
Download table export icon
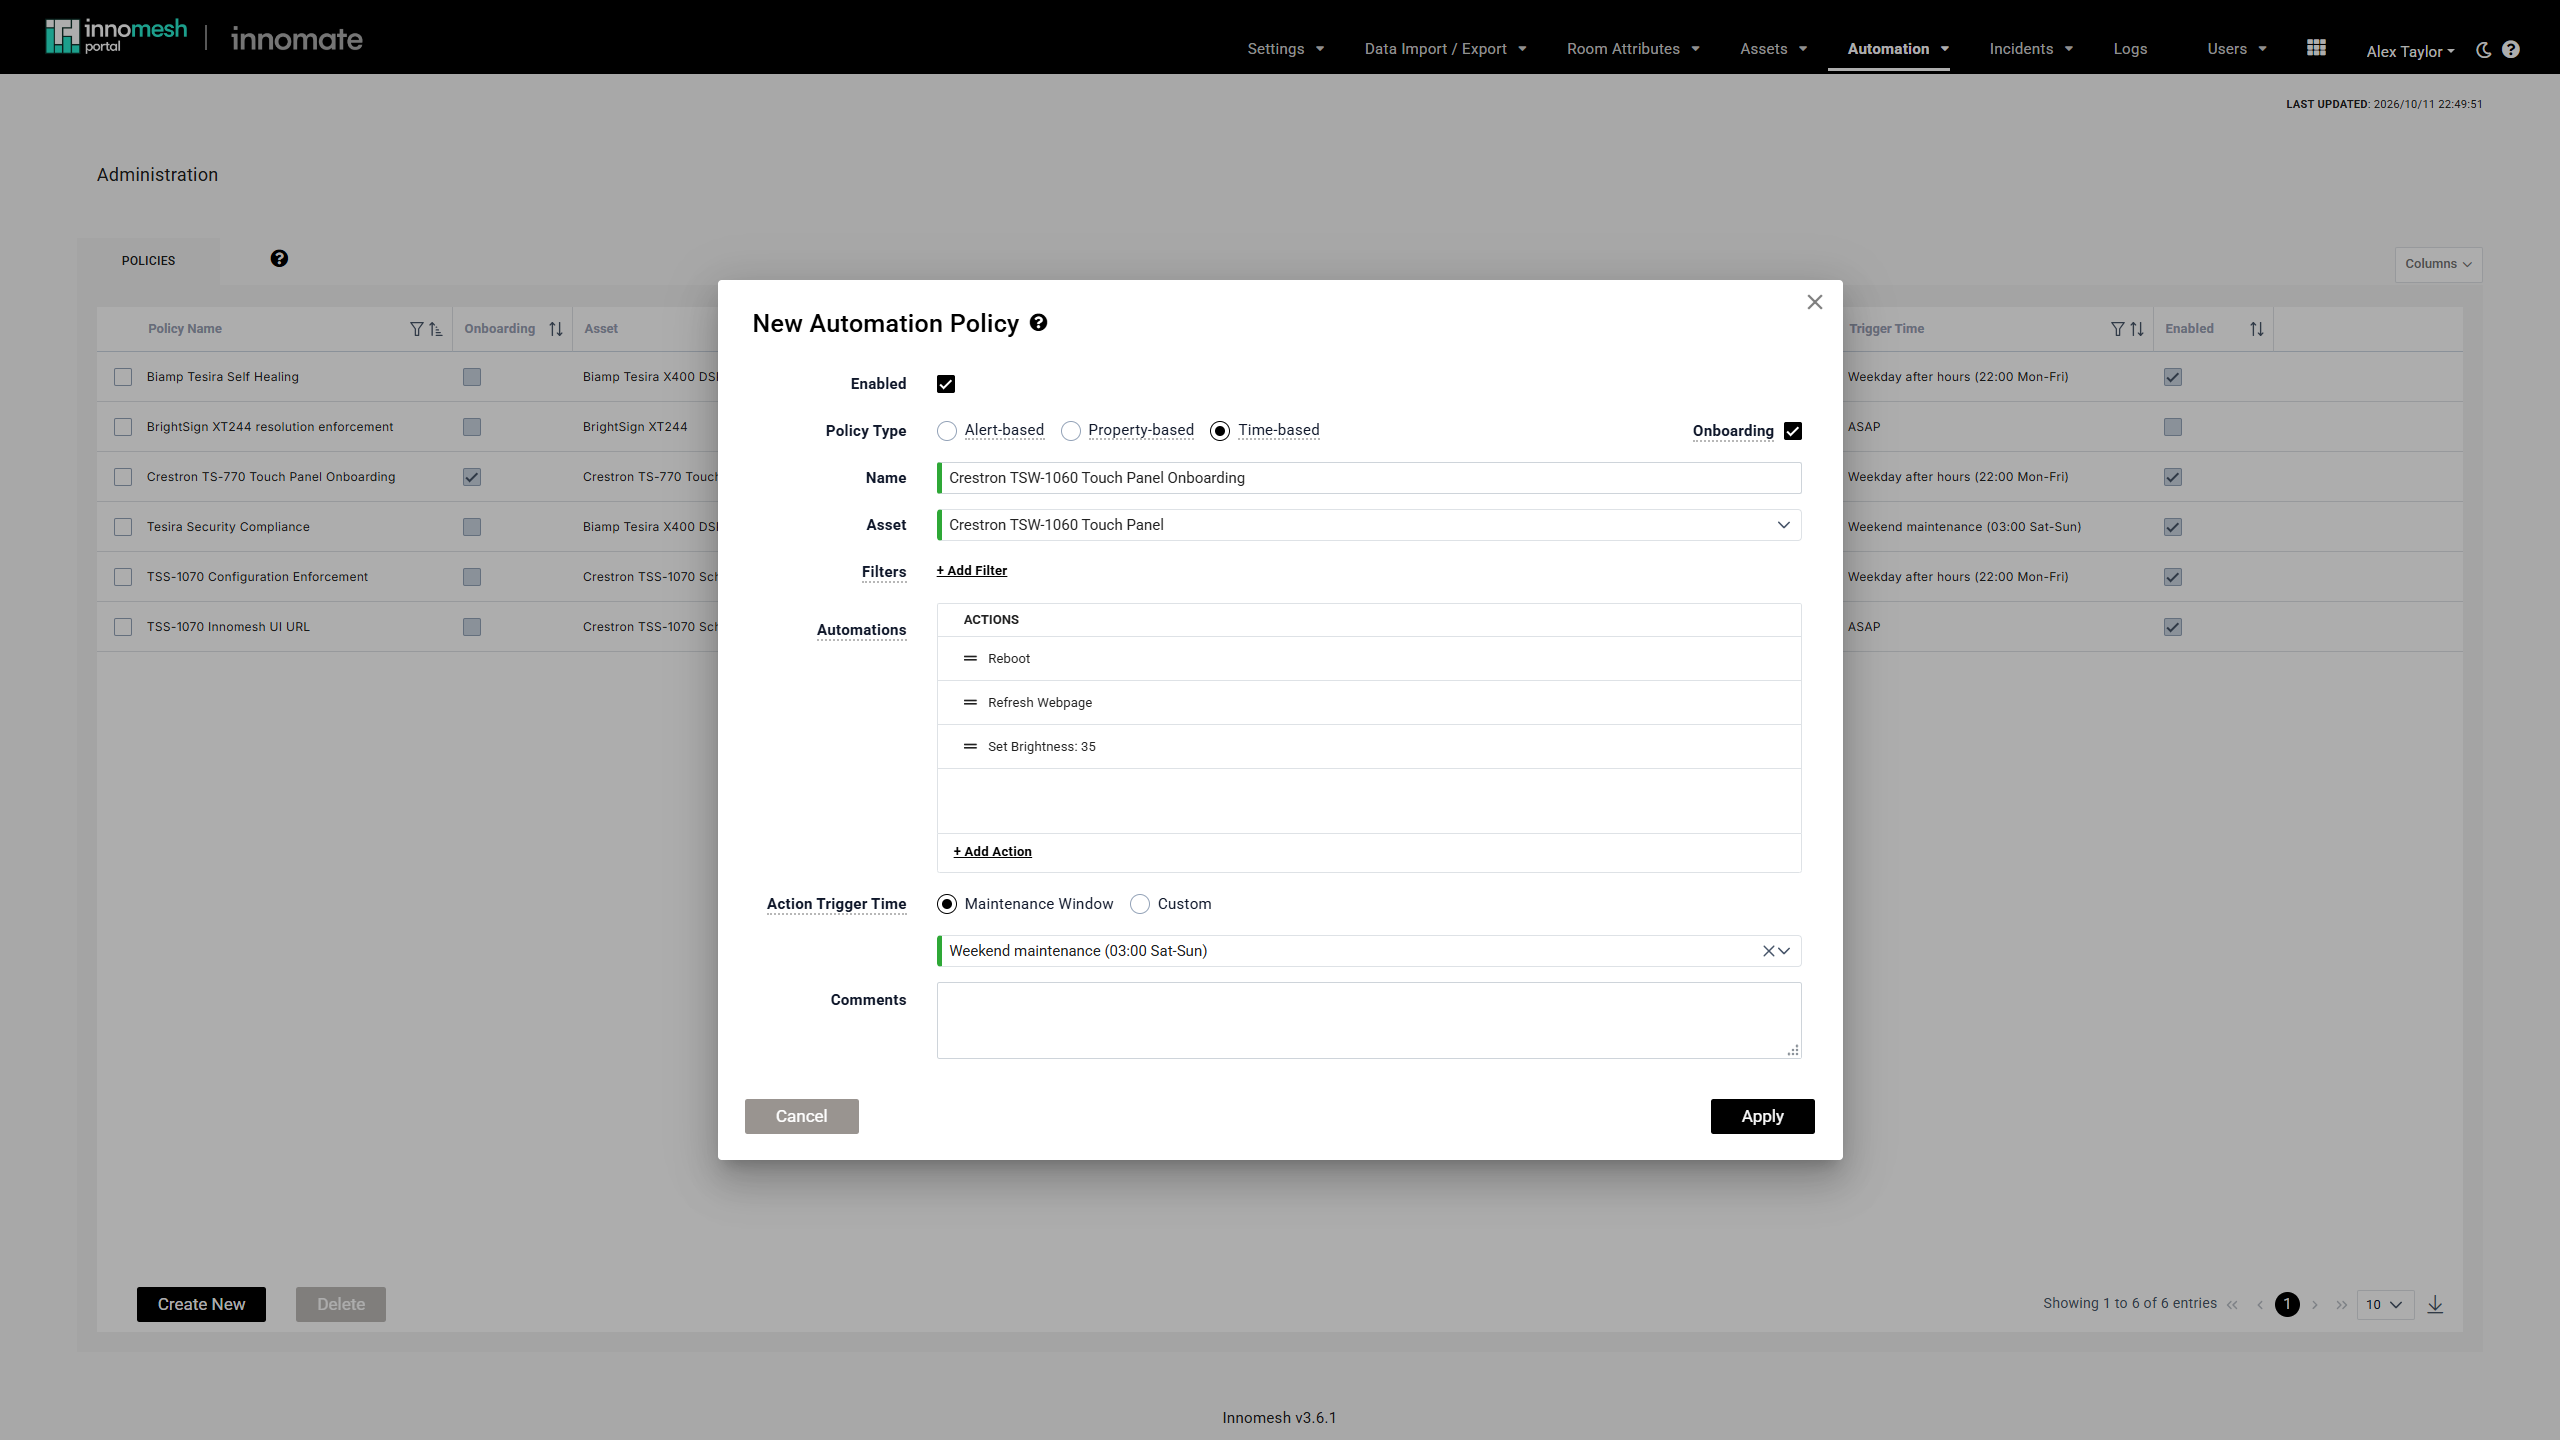[x=2435, y=1304]
